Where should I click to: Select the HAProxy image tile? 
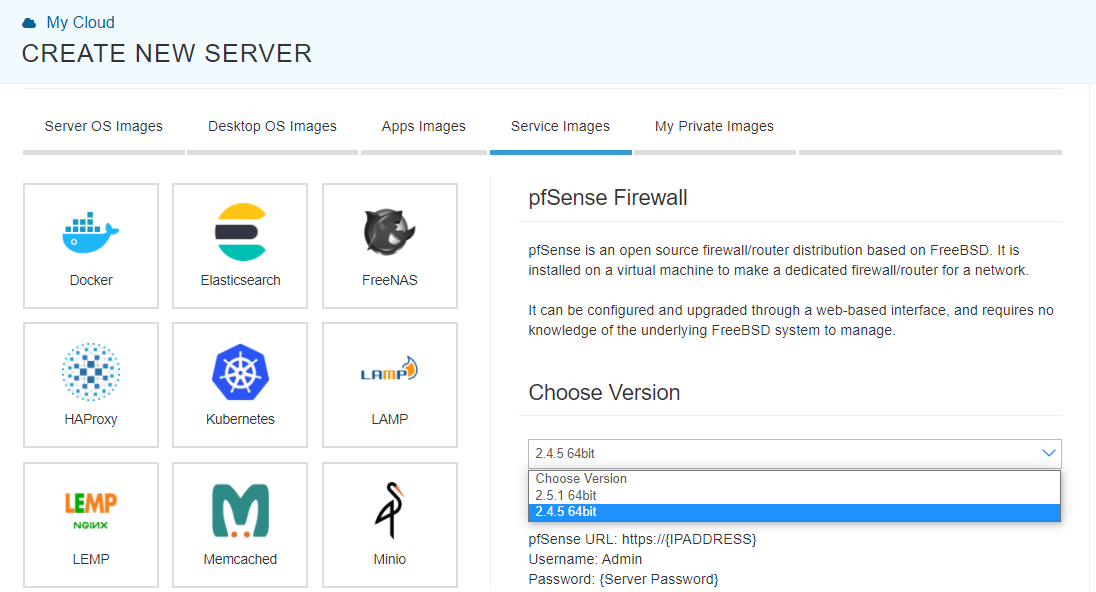[x=91, y=384]
